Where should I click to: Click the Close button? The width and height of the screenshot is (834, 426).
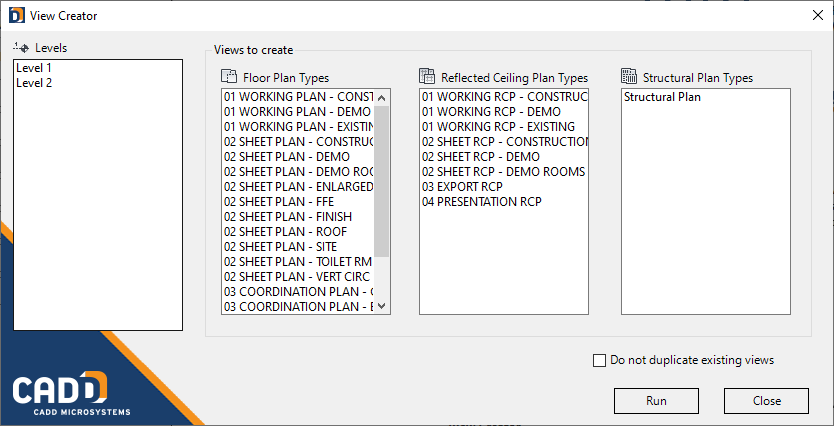(x=766, y=400)
